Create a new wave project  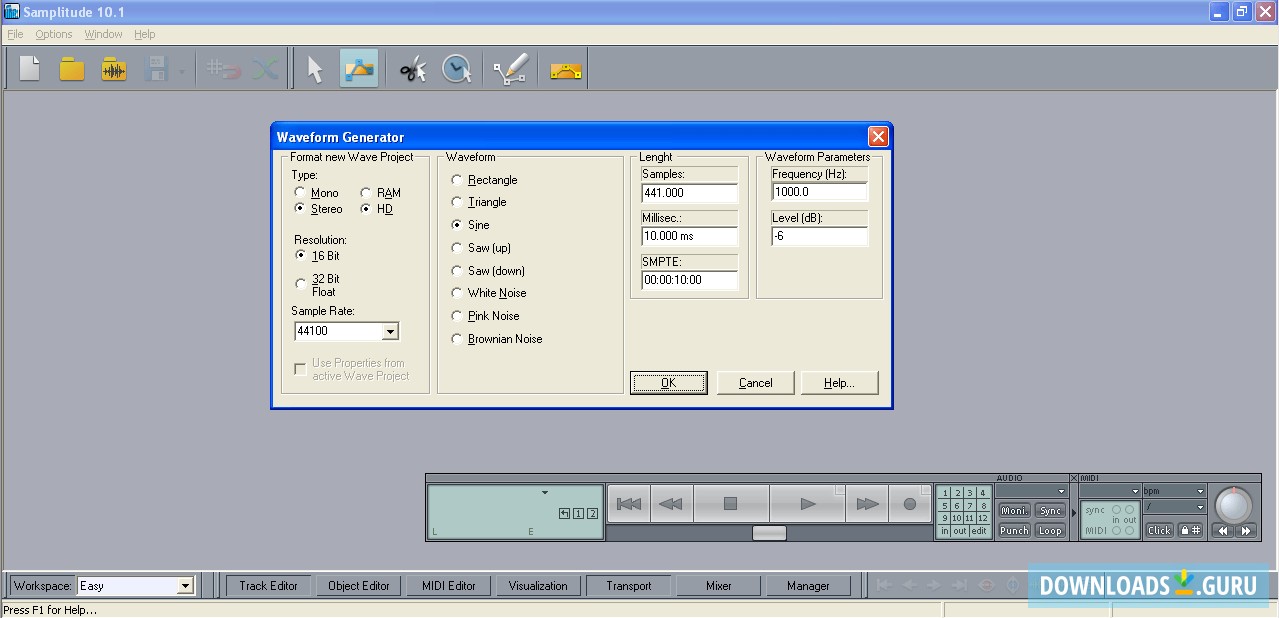click(28, 68)
